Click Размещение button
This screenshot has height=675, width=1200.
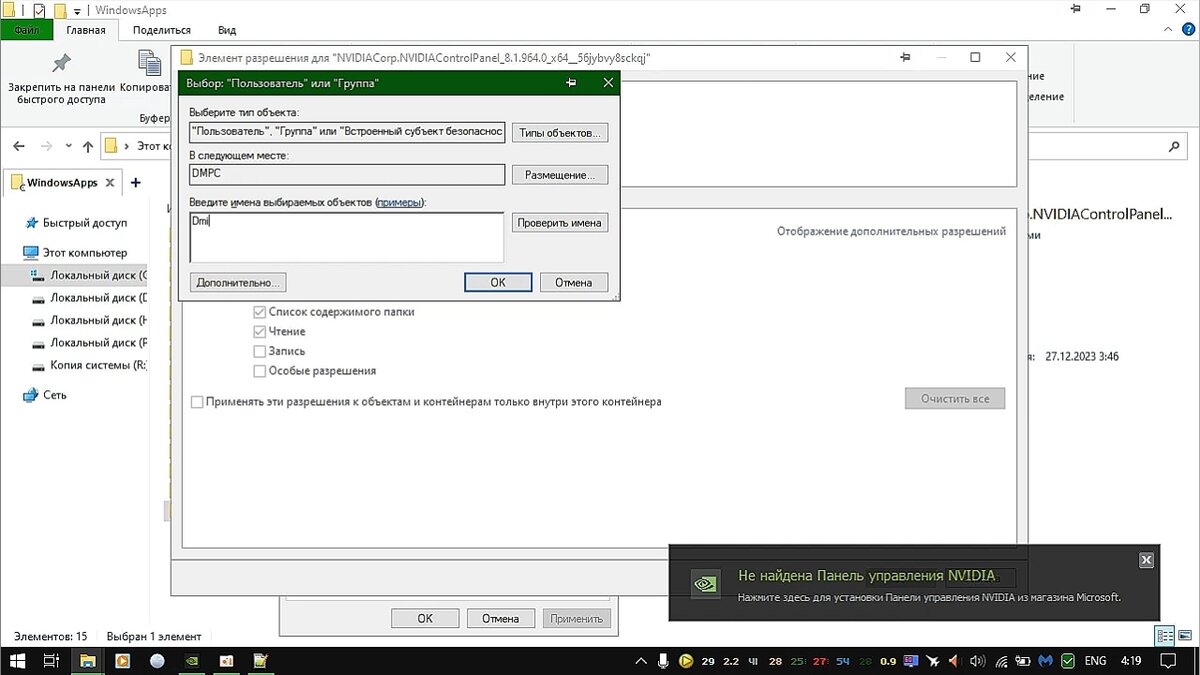pyautogui.click(x=560, y=175)
